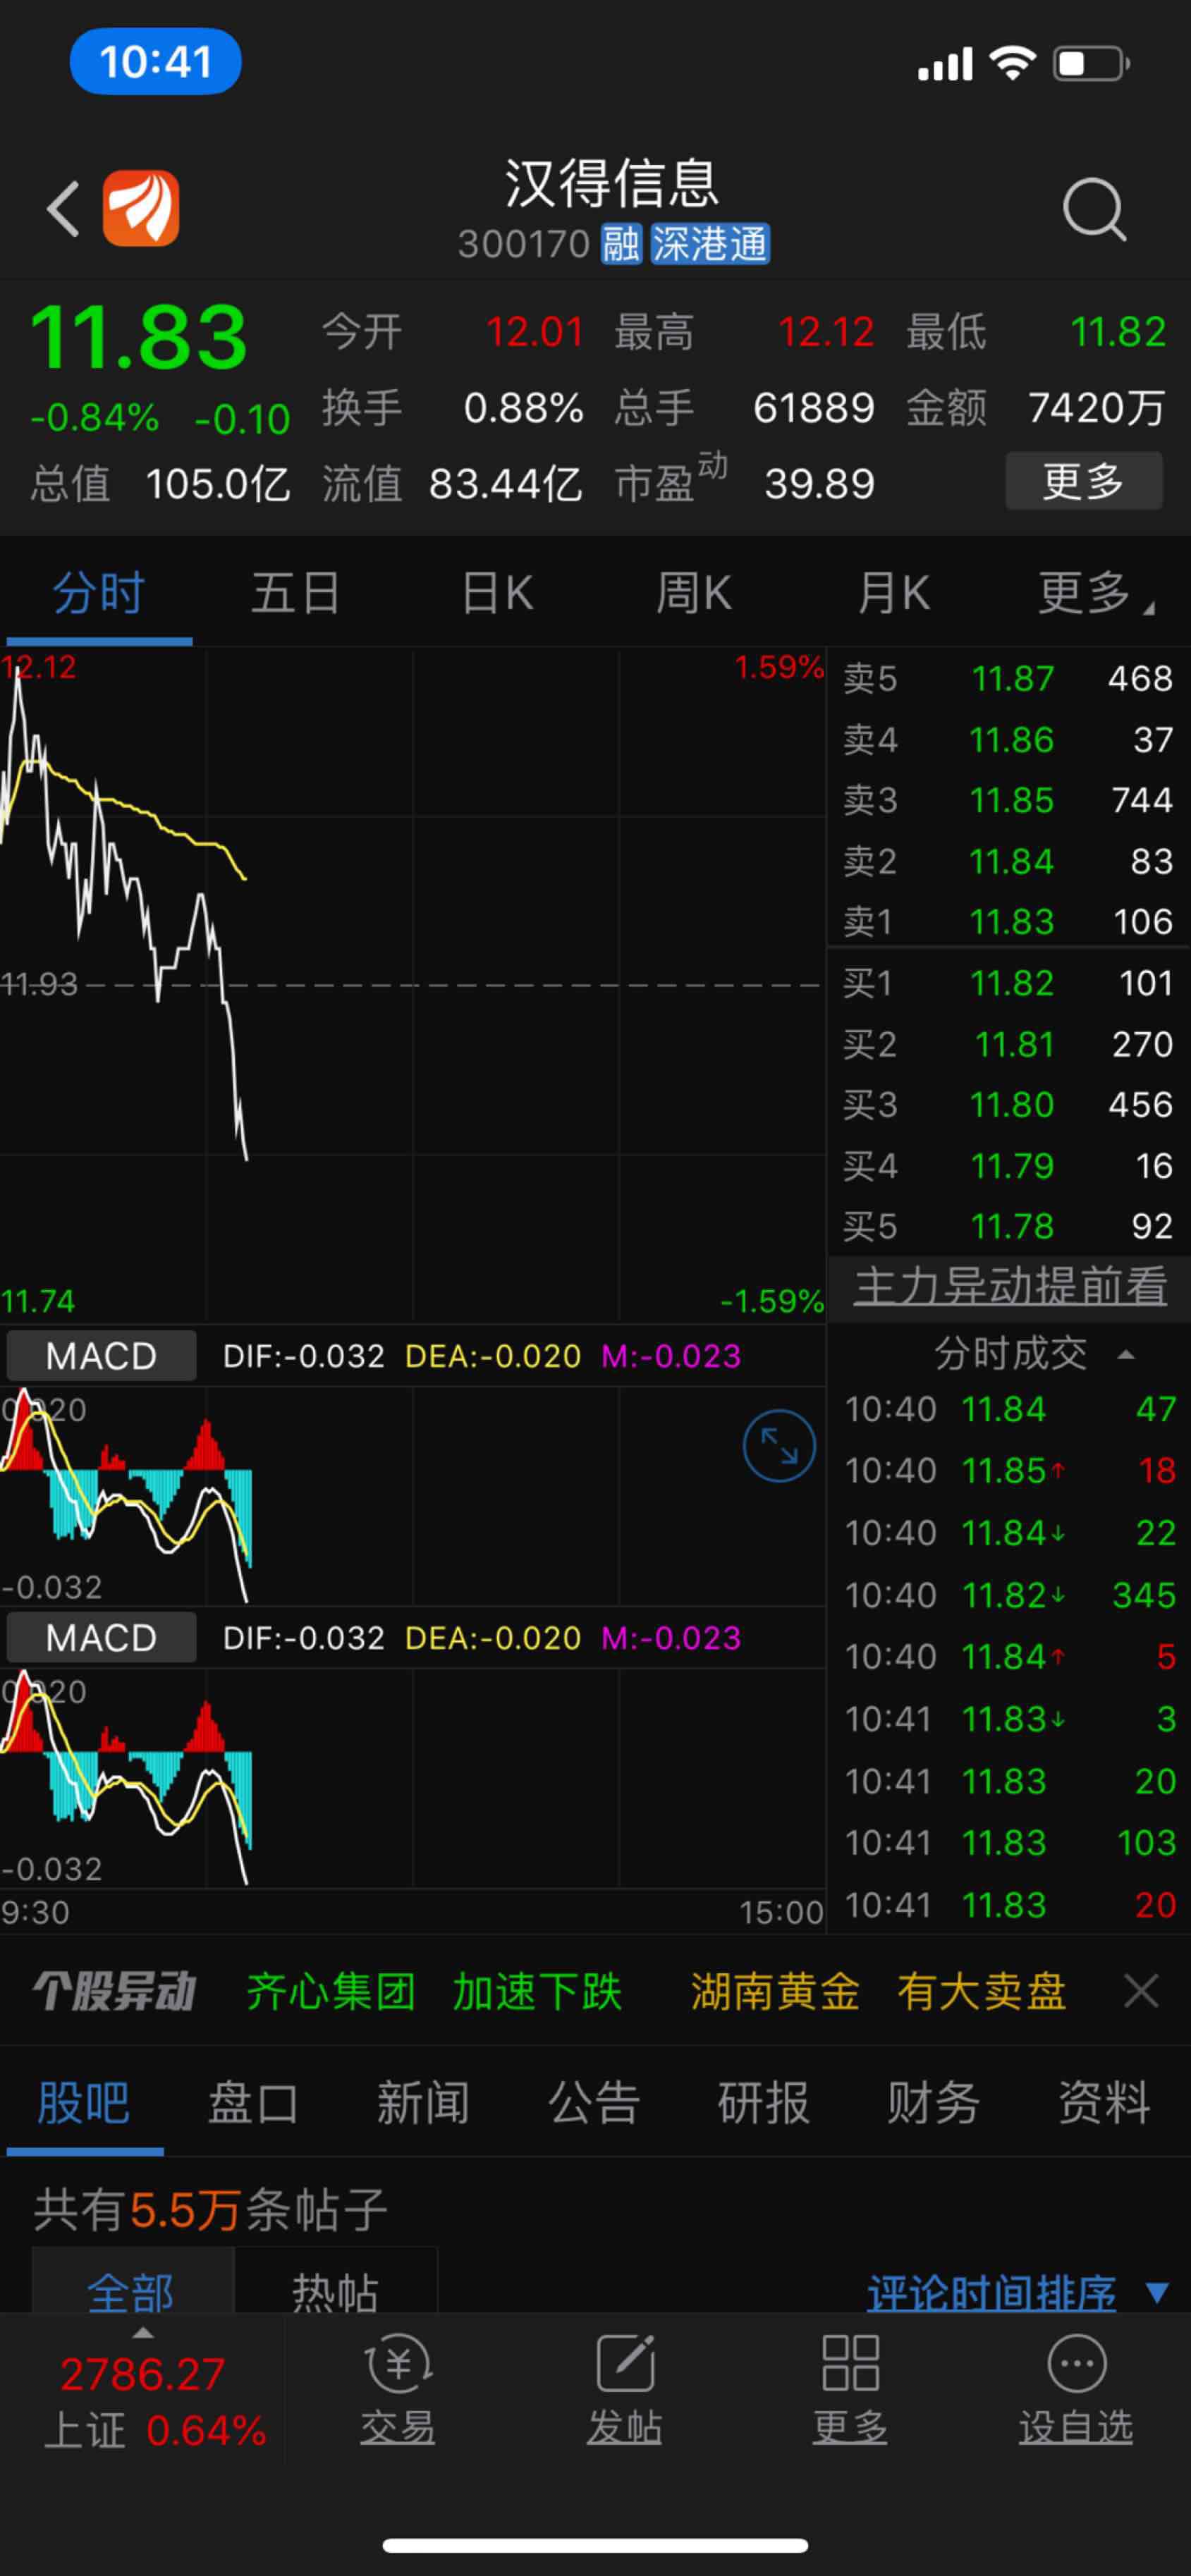Select the 月K chart tab
The image size is (1191, 2576).
894,593
